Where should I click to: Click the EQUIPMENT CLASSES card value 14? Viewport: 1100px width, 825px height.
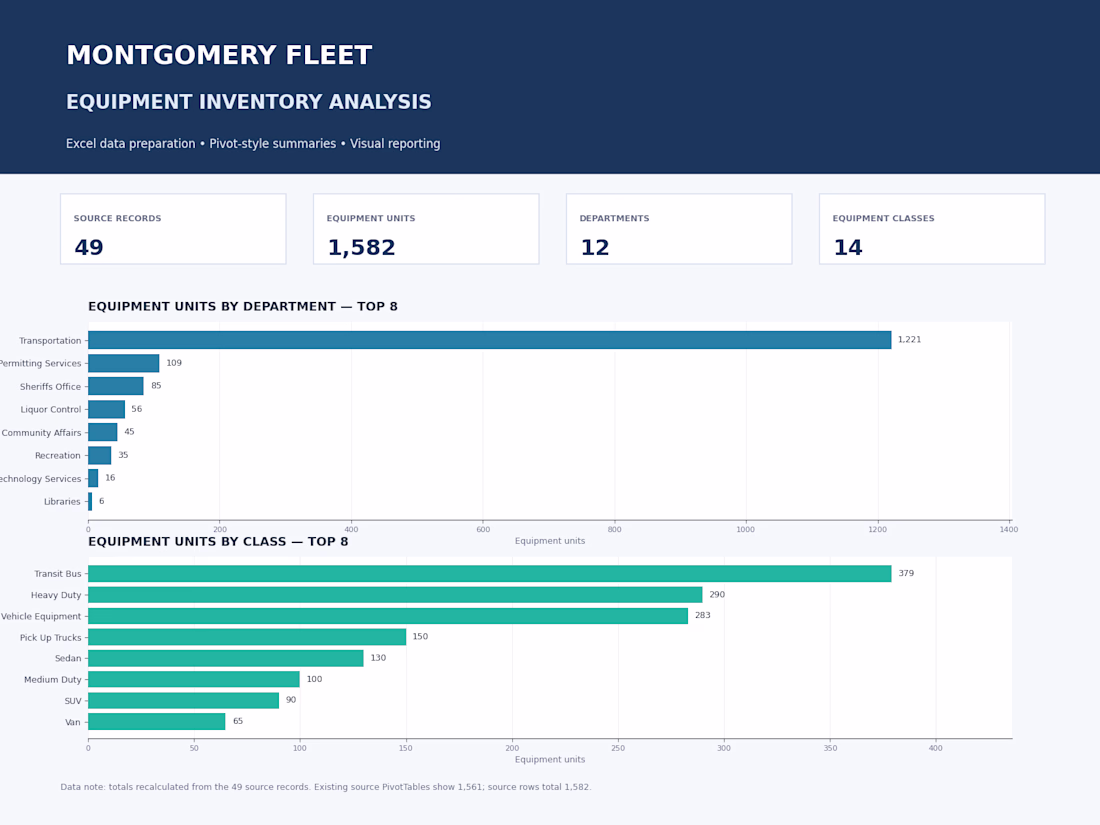[847, 248]
